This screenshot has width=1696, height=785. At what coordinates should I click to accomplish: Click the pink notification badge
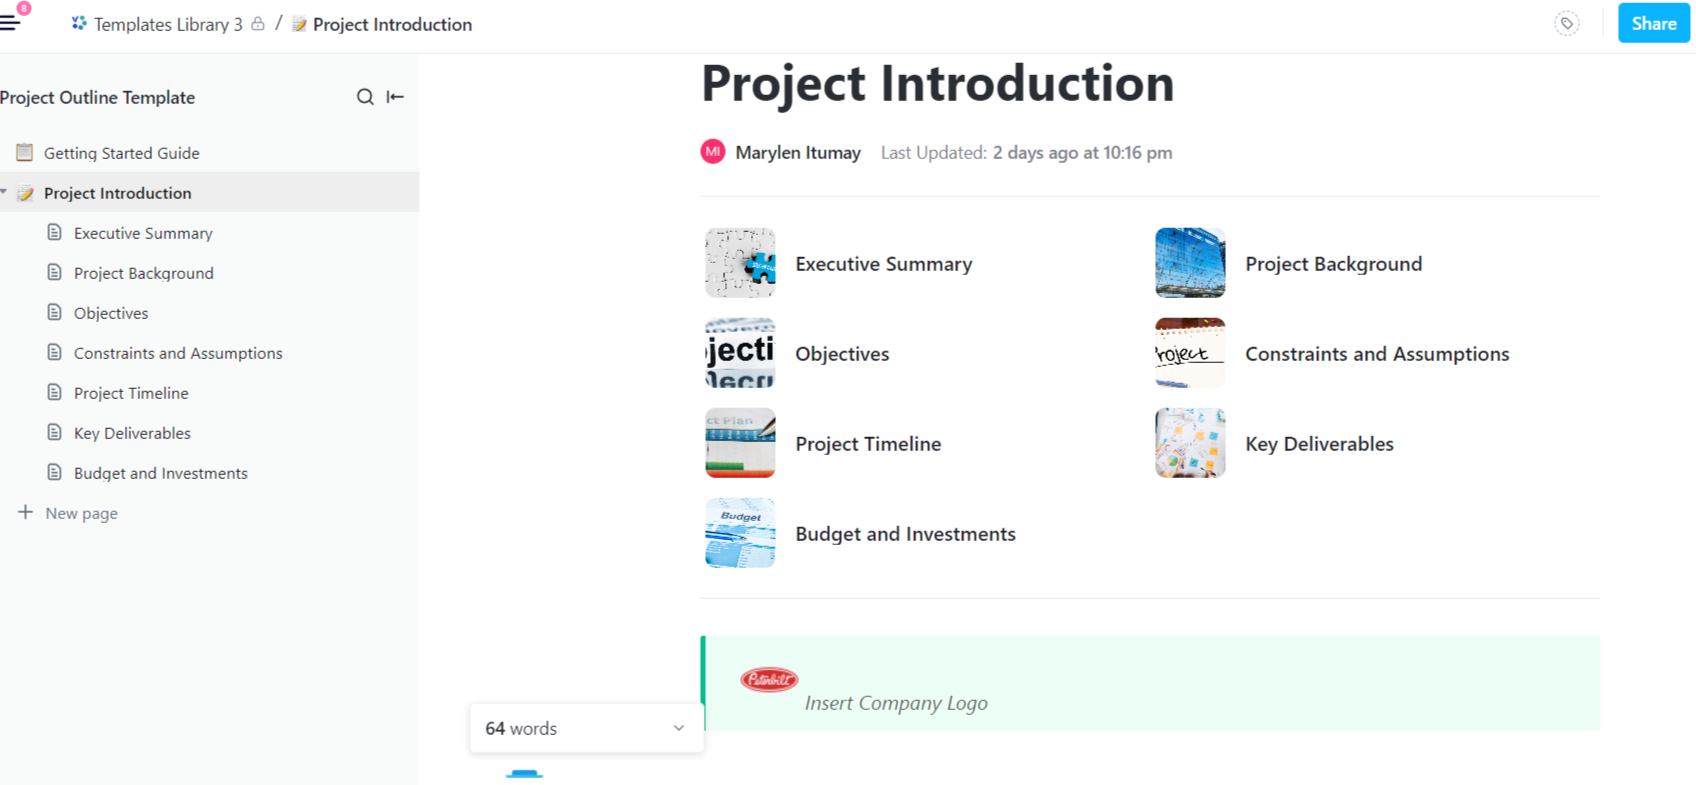coord(26,9)
